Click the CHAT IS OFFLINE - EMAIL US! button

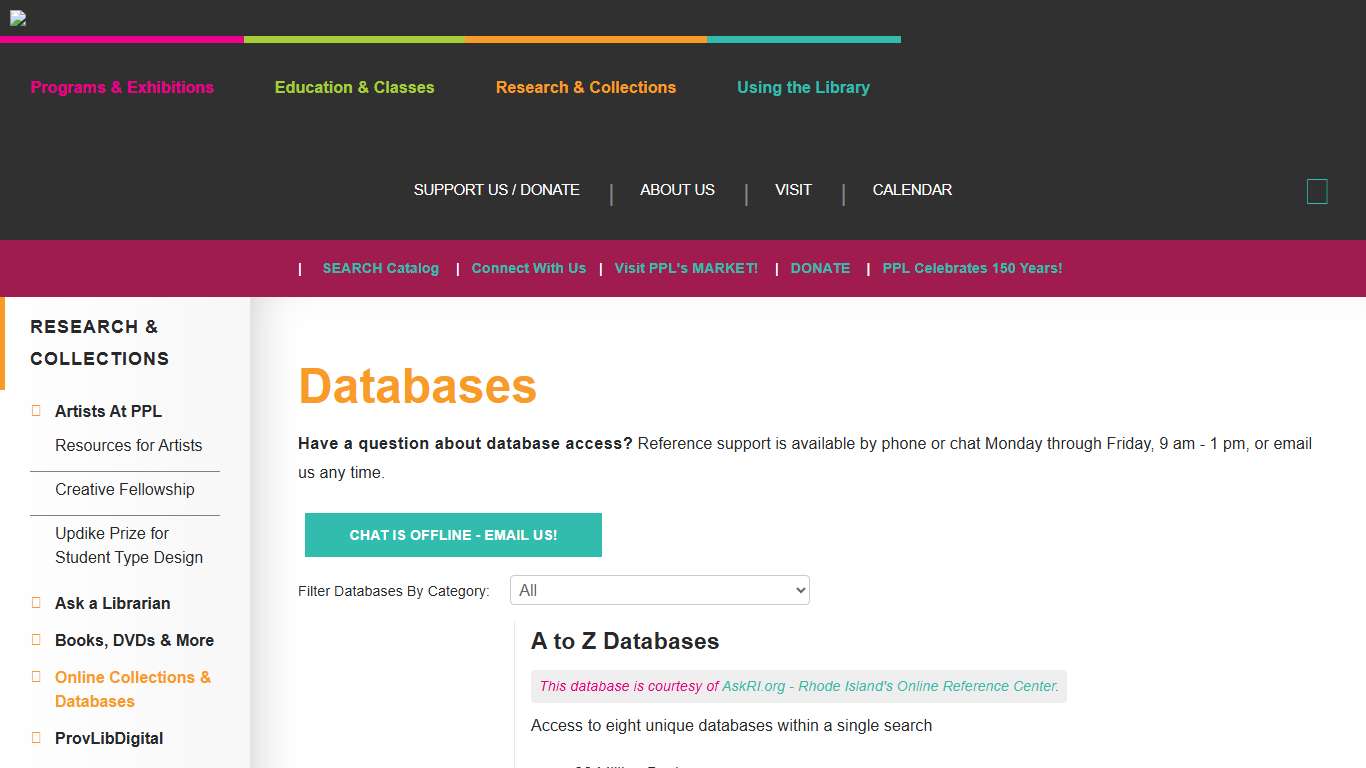click(x=452, y=535)
